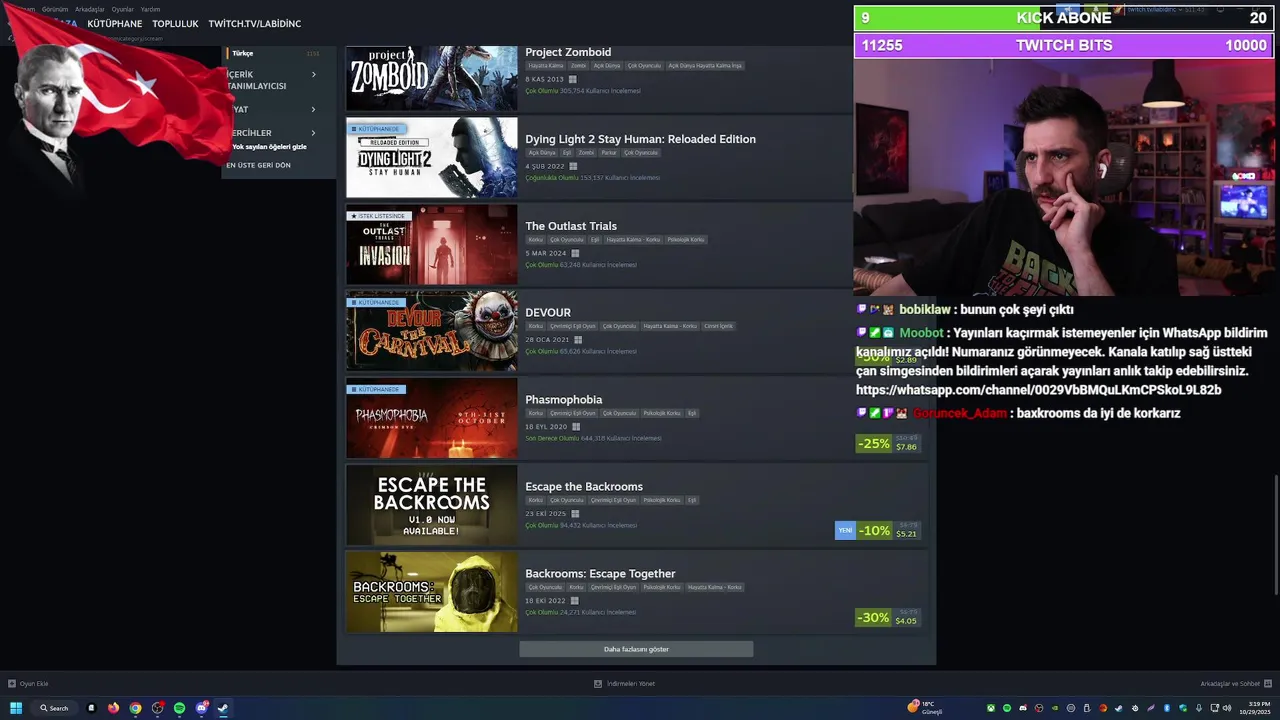
Task: Click Windows platform icon for Phasmophobia
Action: tap(576, 427)
